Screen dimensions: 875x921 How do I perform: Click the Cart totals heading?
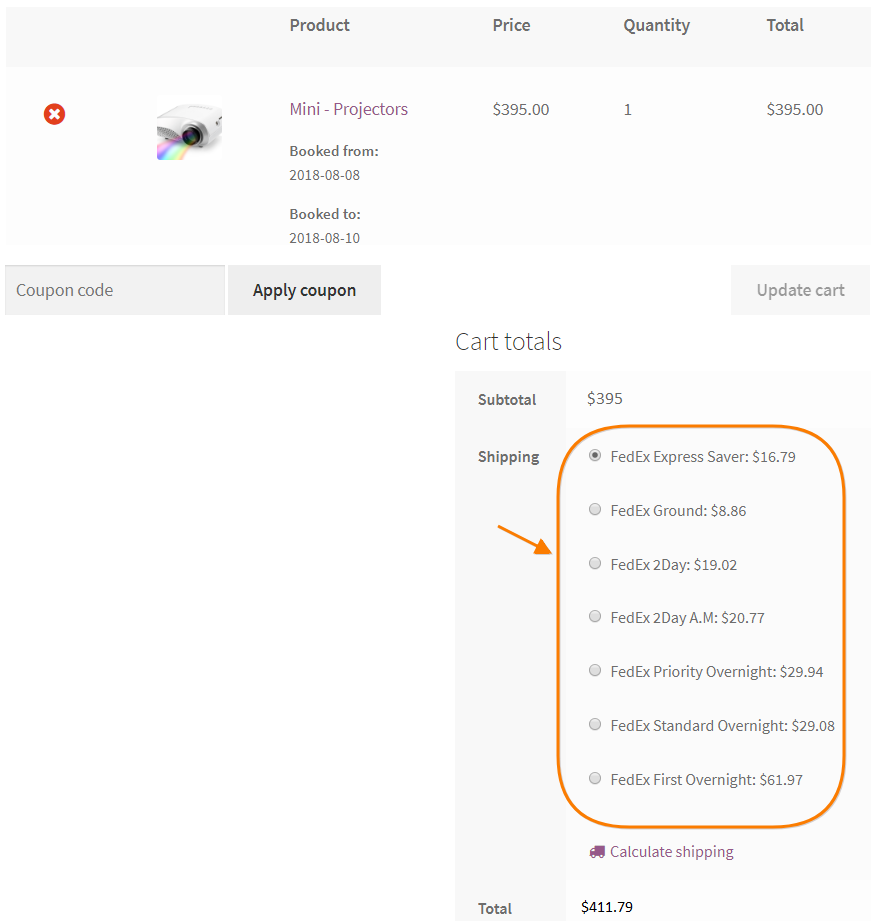pyautogui.click(x=509, y=342)
